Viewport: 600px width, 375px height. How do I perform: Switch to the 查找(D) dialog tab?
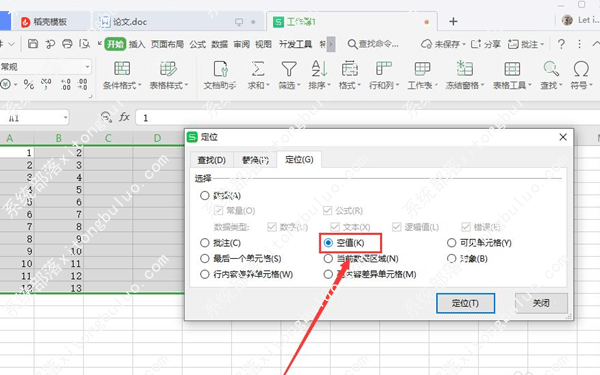click(x=212, y=160)
